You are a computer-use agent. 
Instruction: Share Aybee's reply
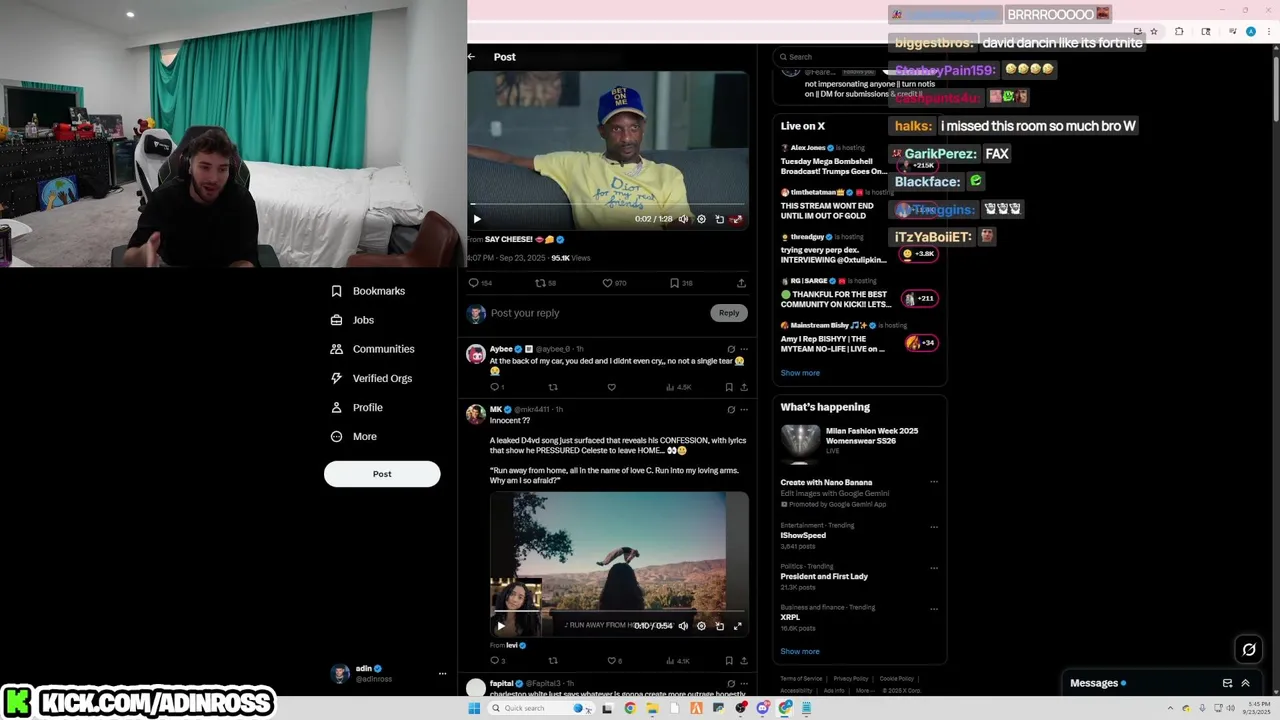click(743, 387)
